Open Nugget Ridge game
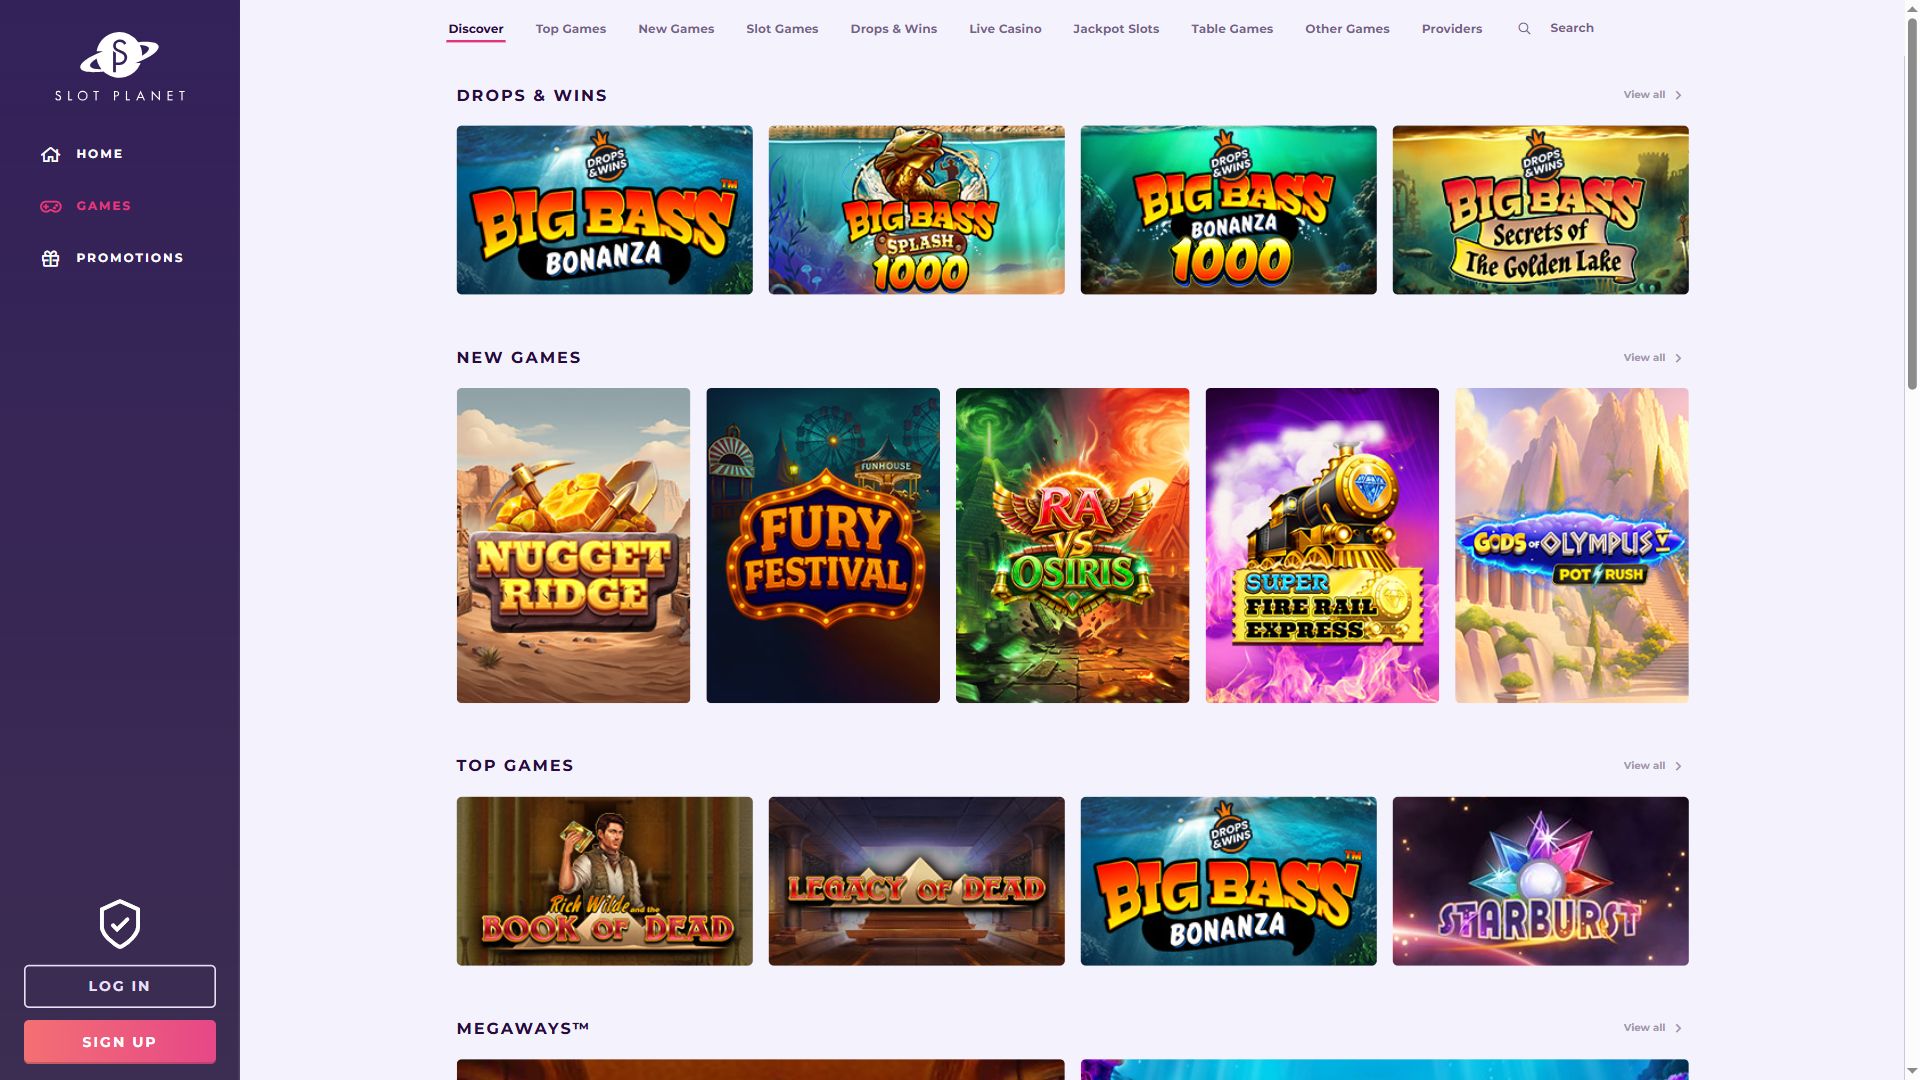This screenshot has width=1920, height=1080. (573, 545)
